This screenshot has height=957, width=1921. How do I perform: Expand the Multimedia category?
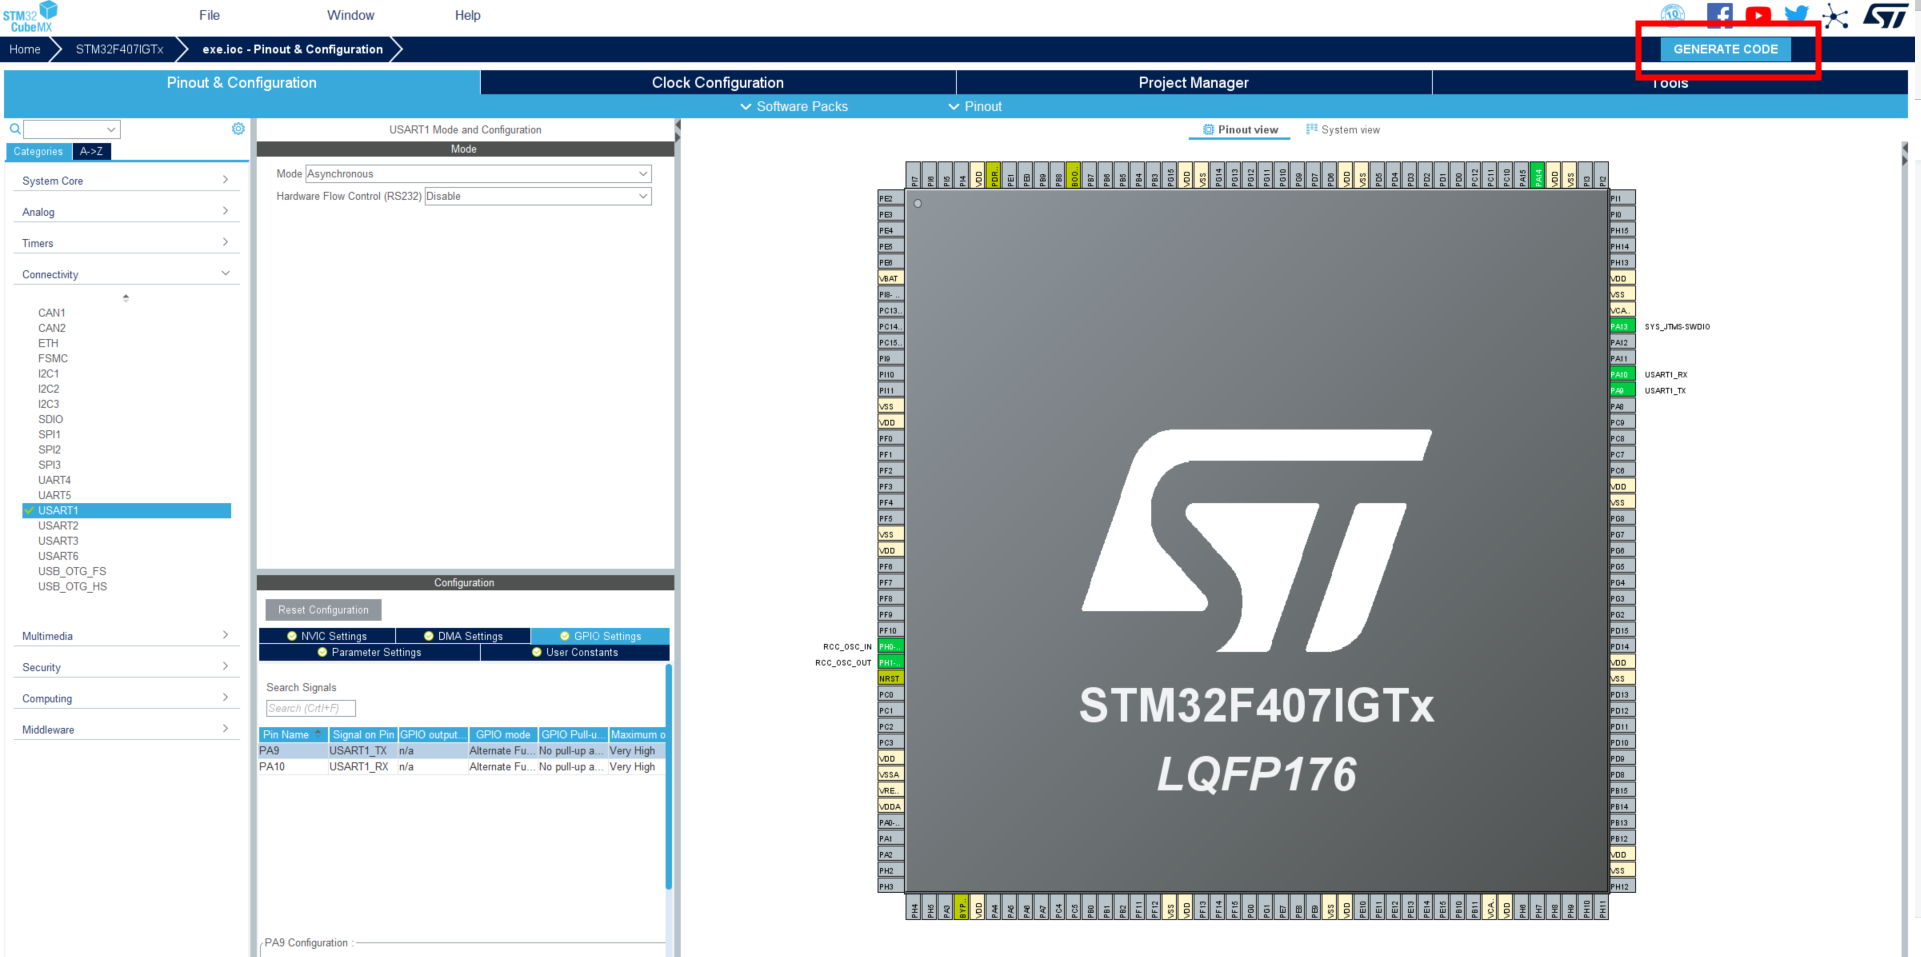point(126,636)
